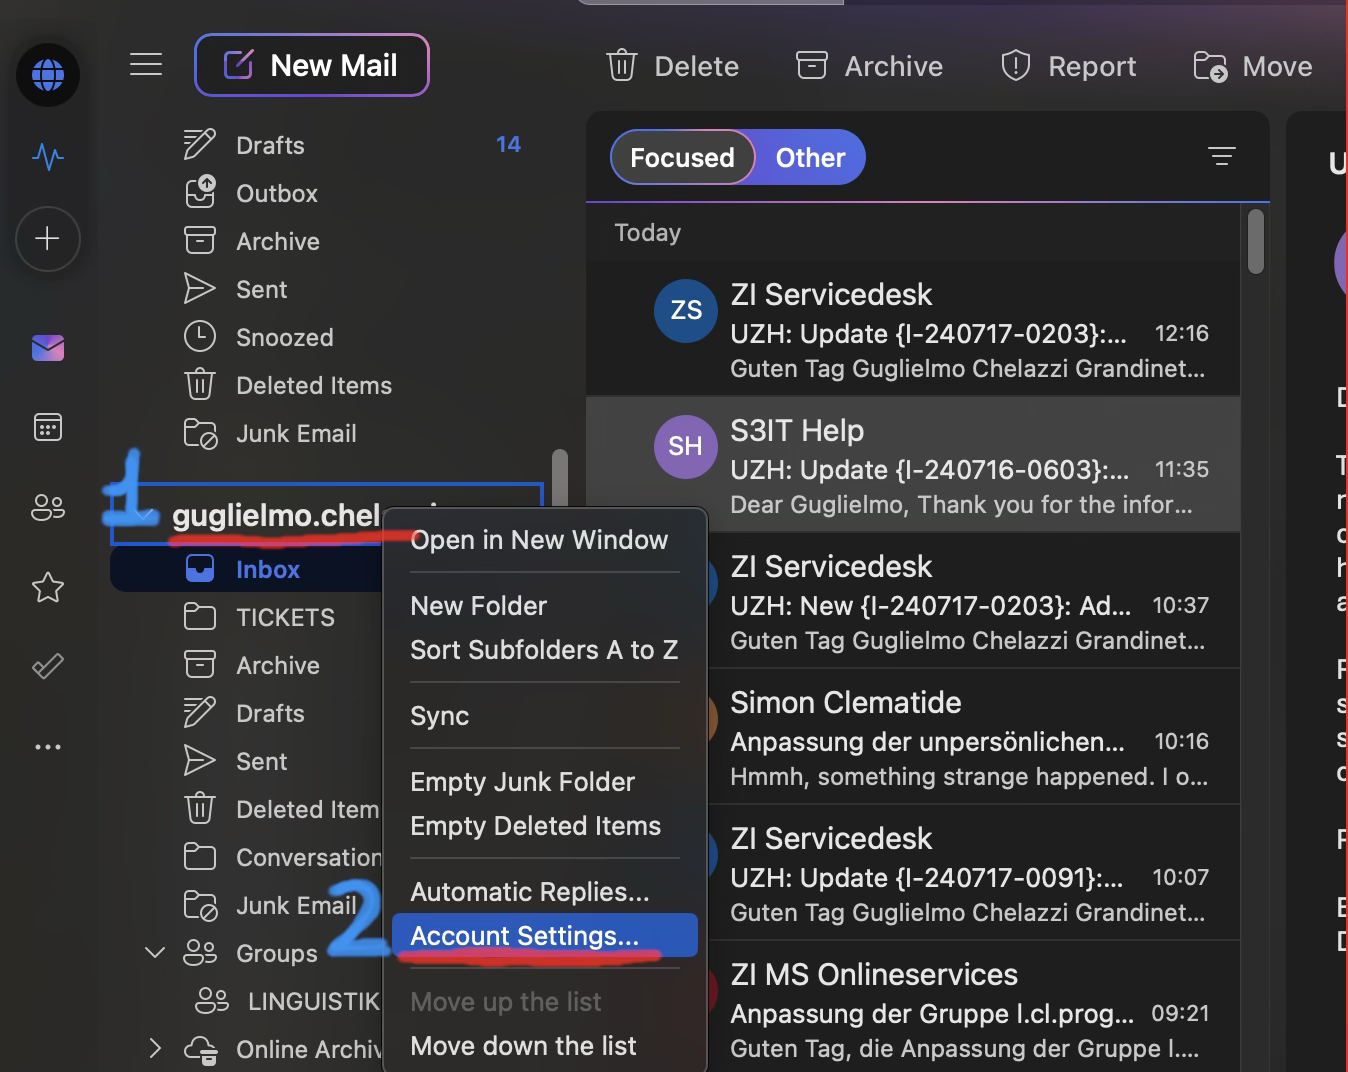The width and height of the screenshot is (1348, 1072).
Task: Click the New Mail button
Action: click(x=312, y=65)
